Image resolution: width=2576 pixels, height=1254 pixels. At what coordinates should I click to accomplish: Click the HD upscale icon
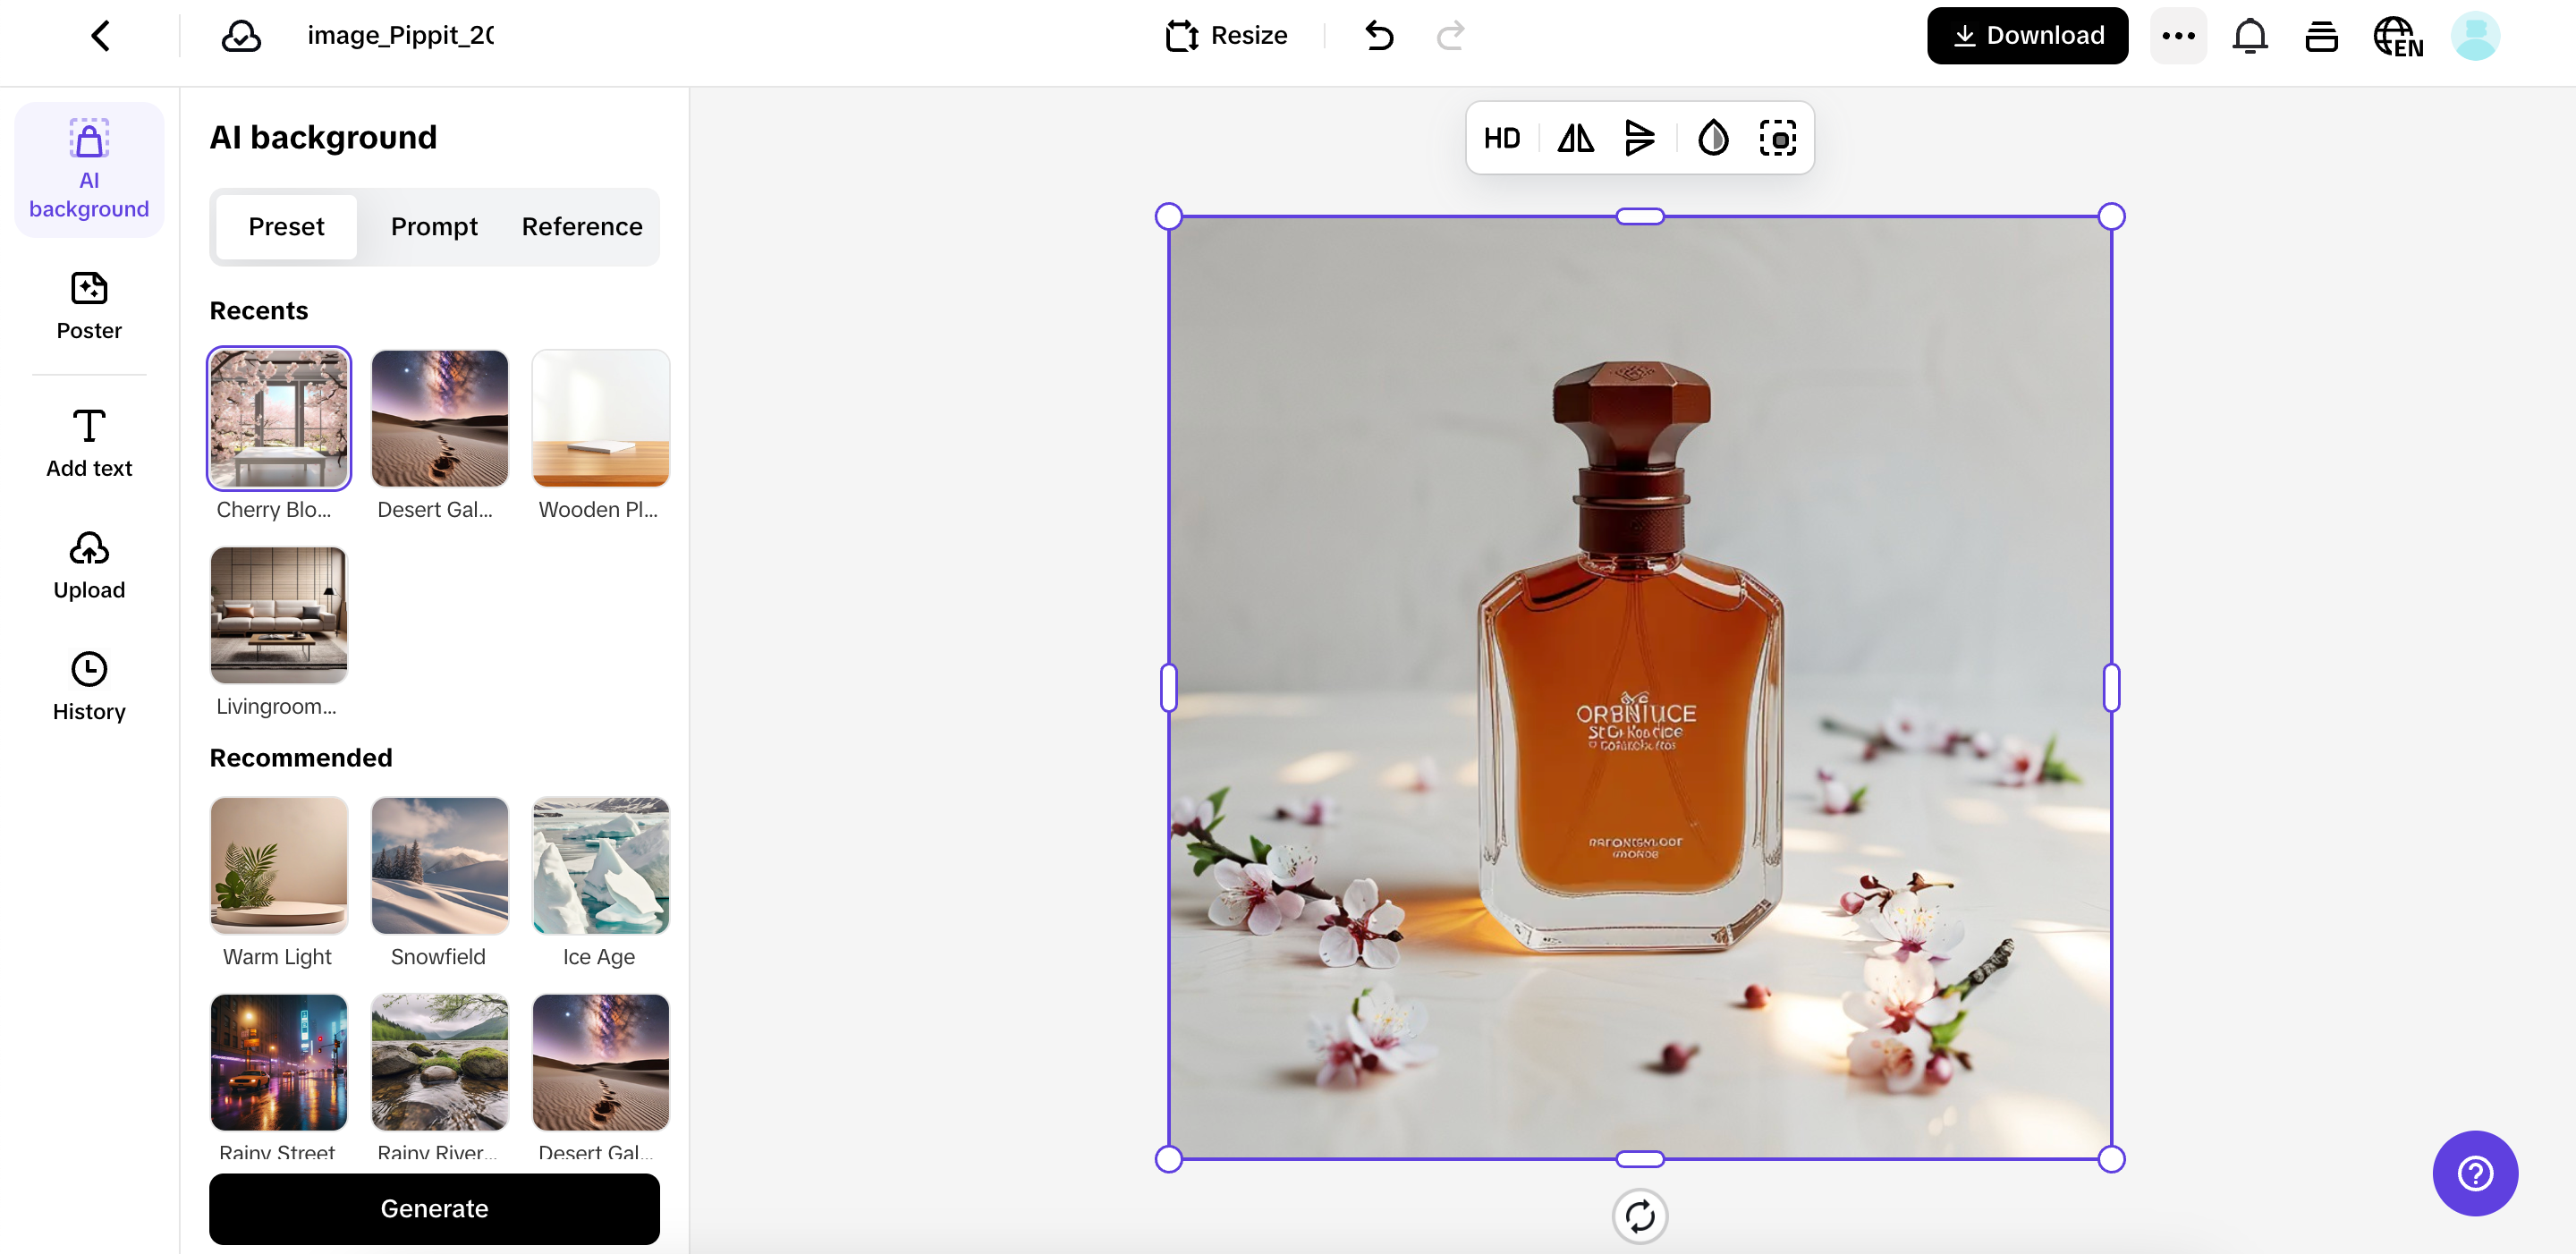click(1501, 138)
